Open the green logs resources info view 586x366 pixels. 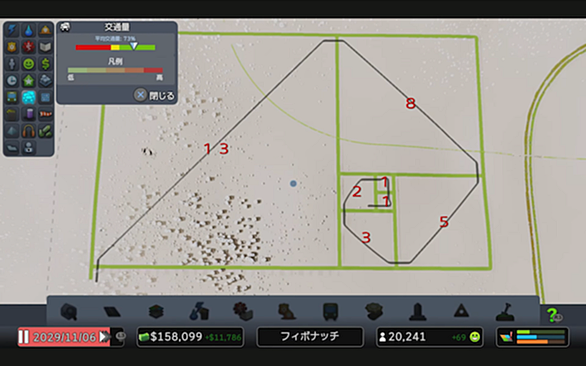[x=45, y=131]
